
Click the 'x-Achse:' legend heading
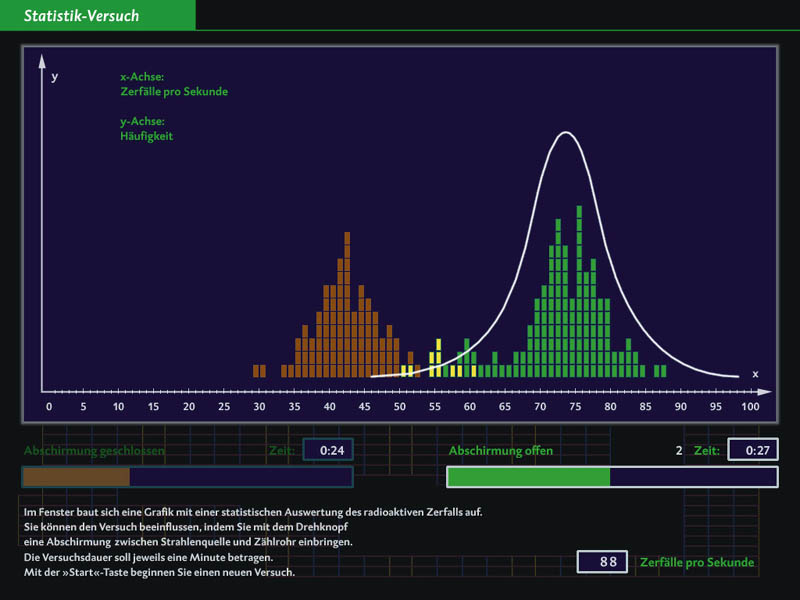pos(142,77)
